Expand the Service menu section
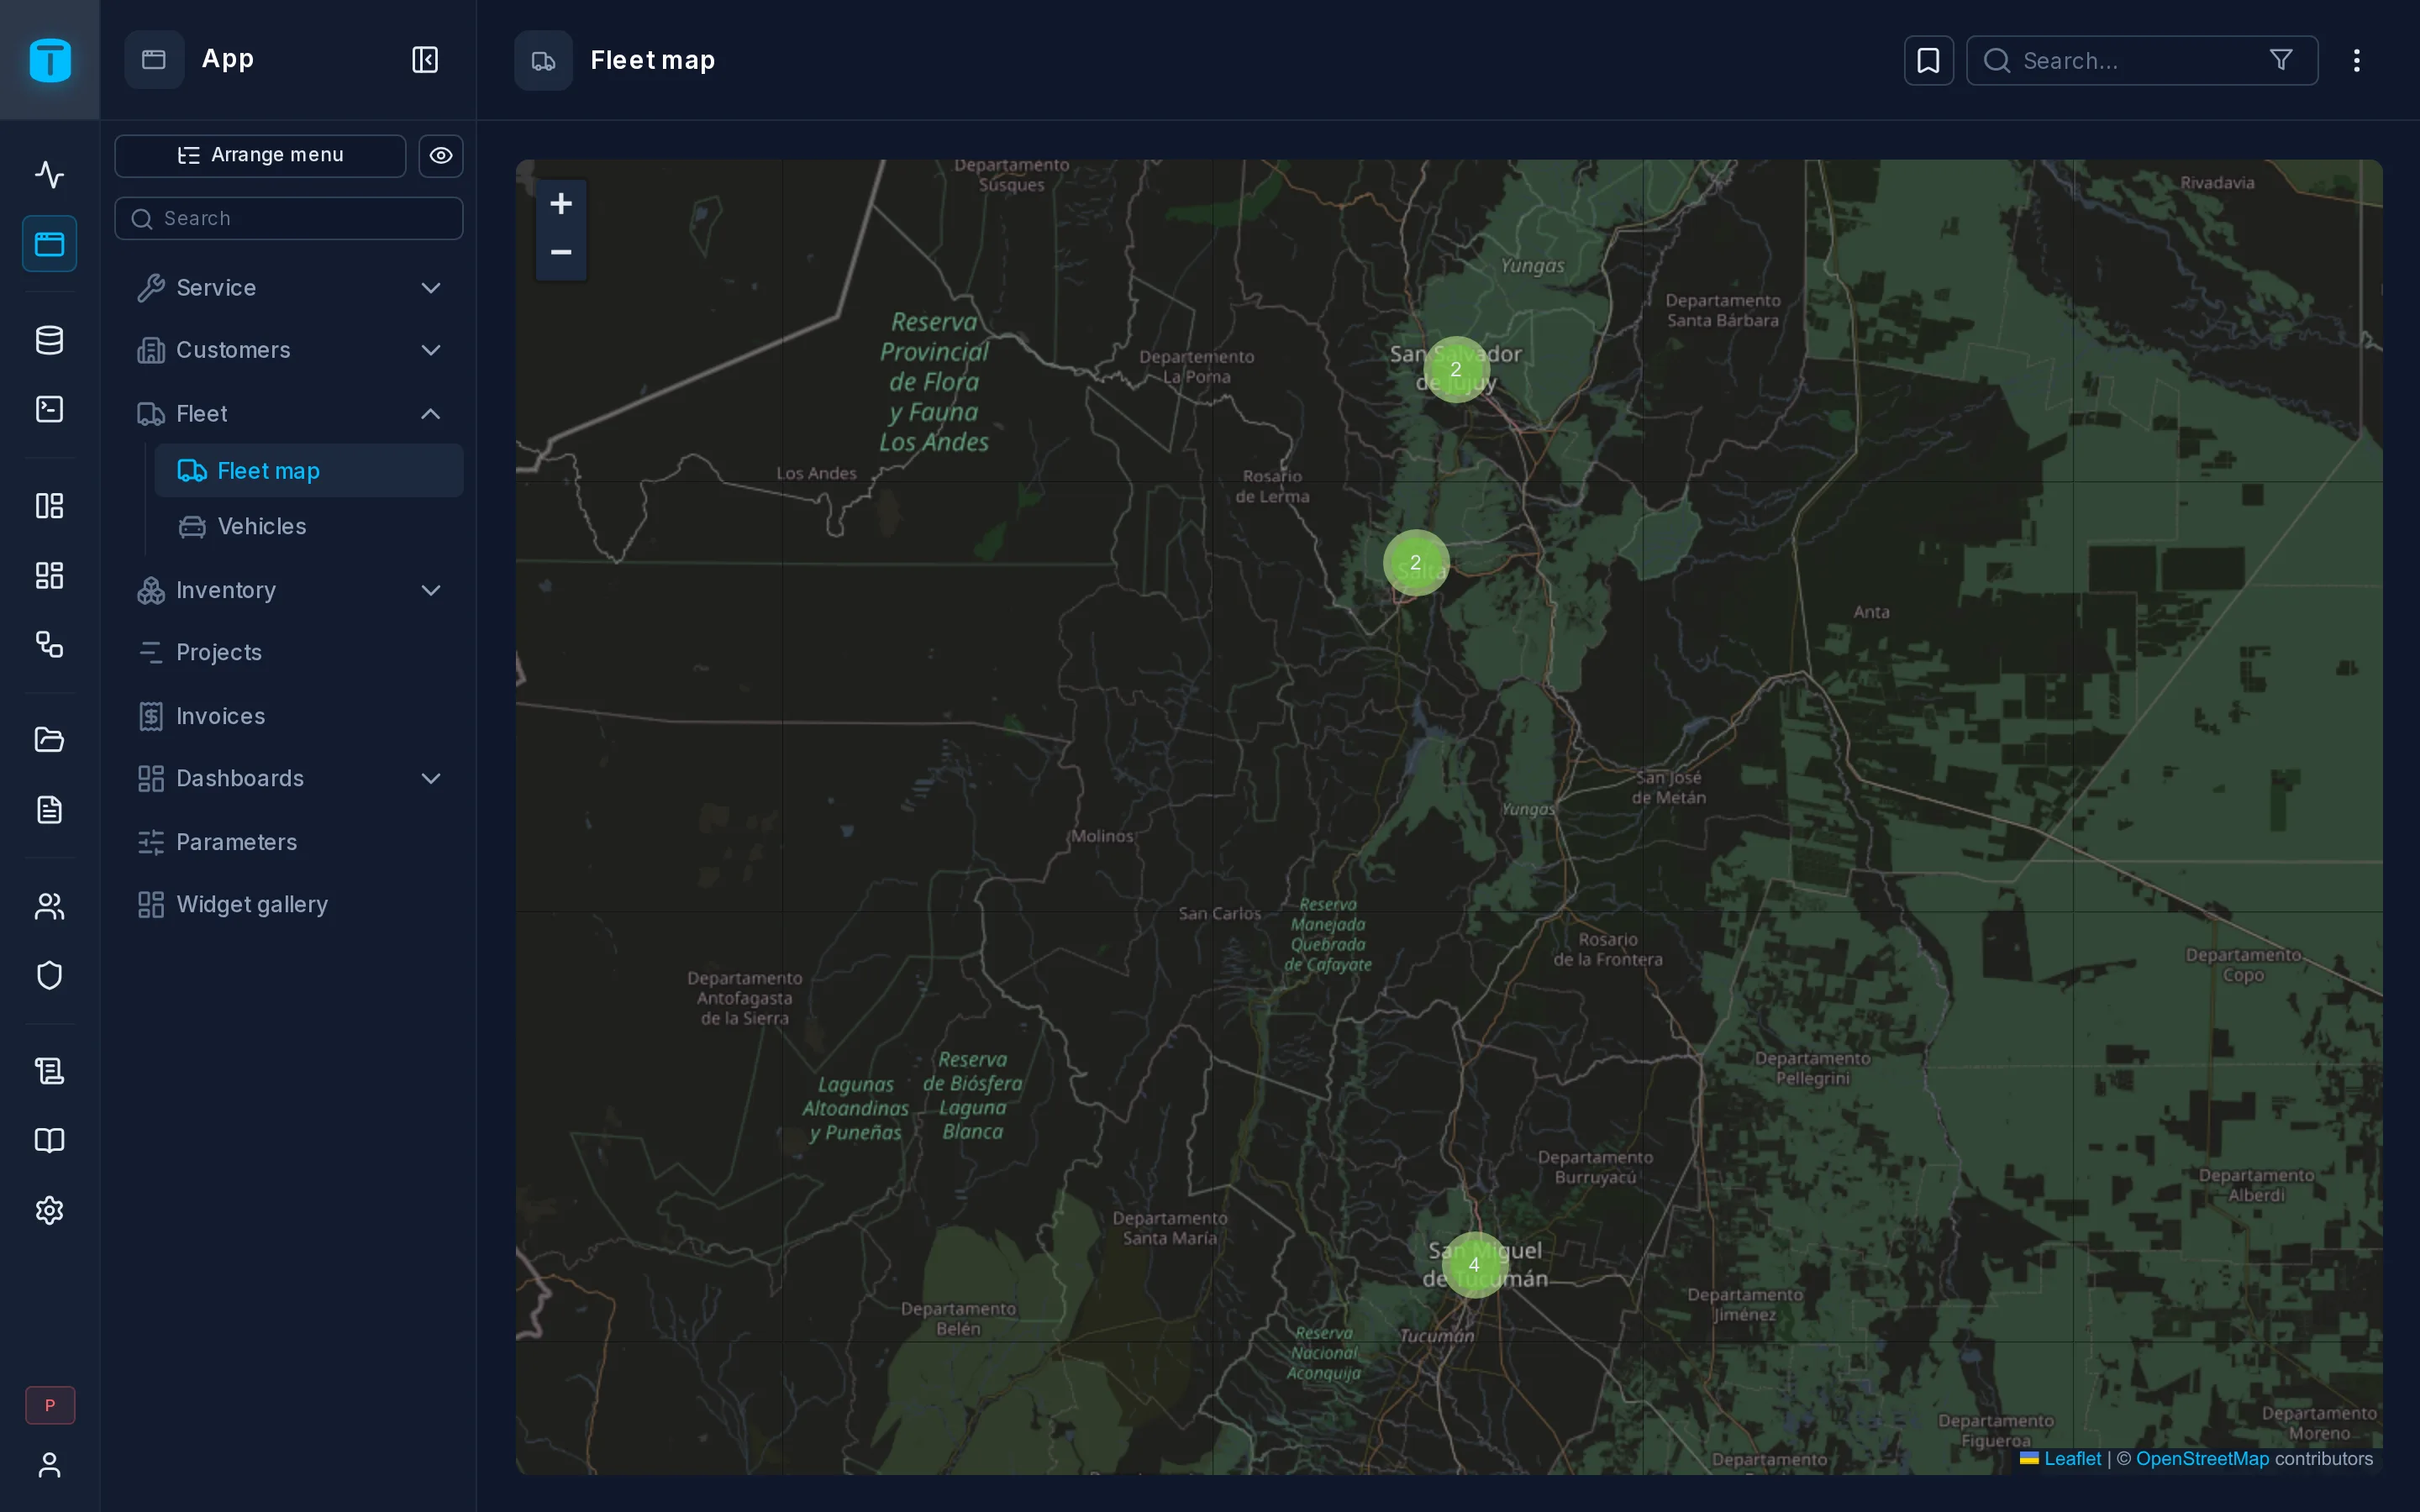Image resolution: width=2420 pixels, height=1512 pixels. coord(290,288)
